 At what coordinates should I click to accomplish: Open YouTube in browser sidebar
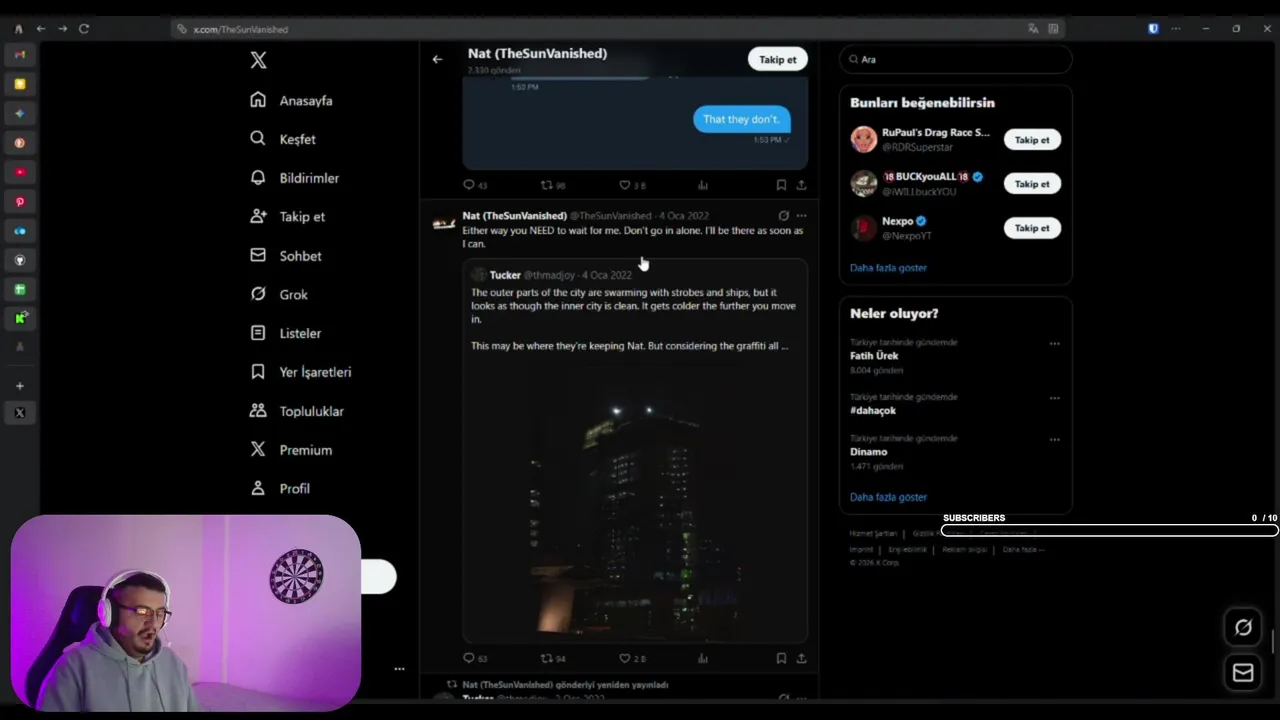click(19, 172)
